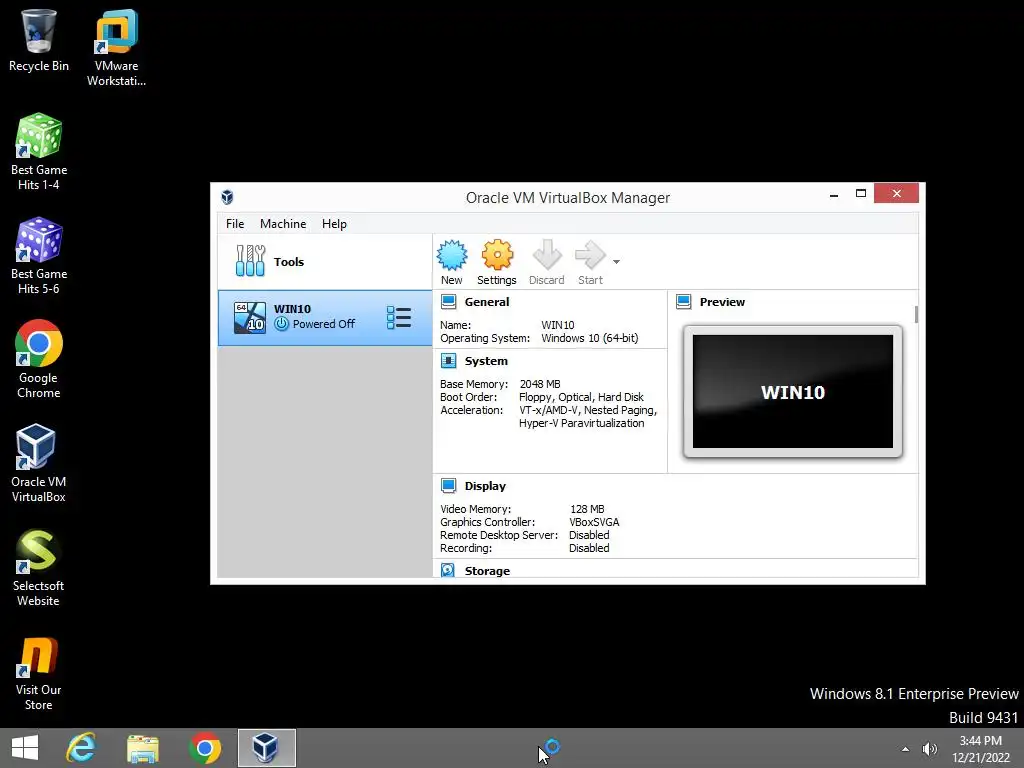Click the Hyper-V Paravirtualization text
The width and height of the screenshot is (1024, 768).
pos(582,423)
